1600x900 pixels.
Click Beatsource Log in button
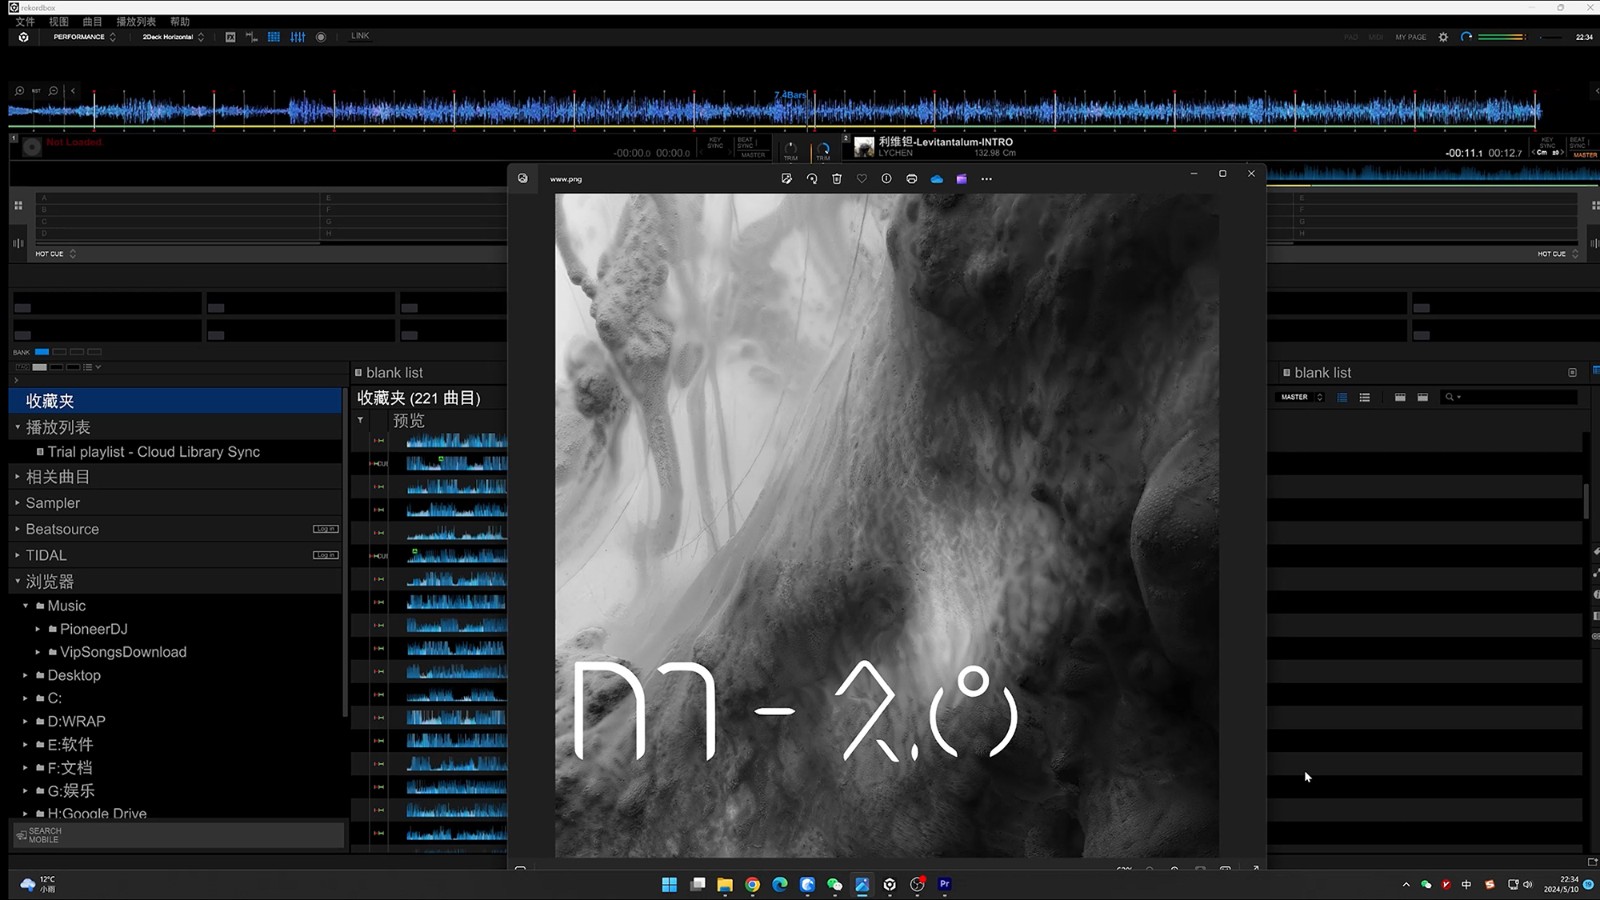coord(325,529)
